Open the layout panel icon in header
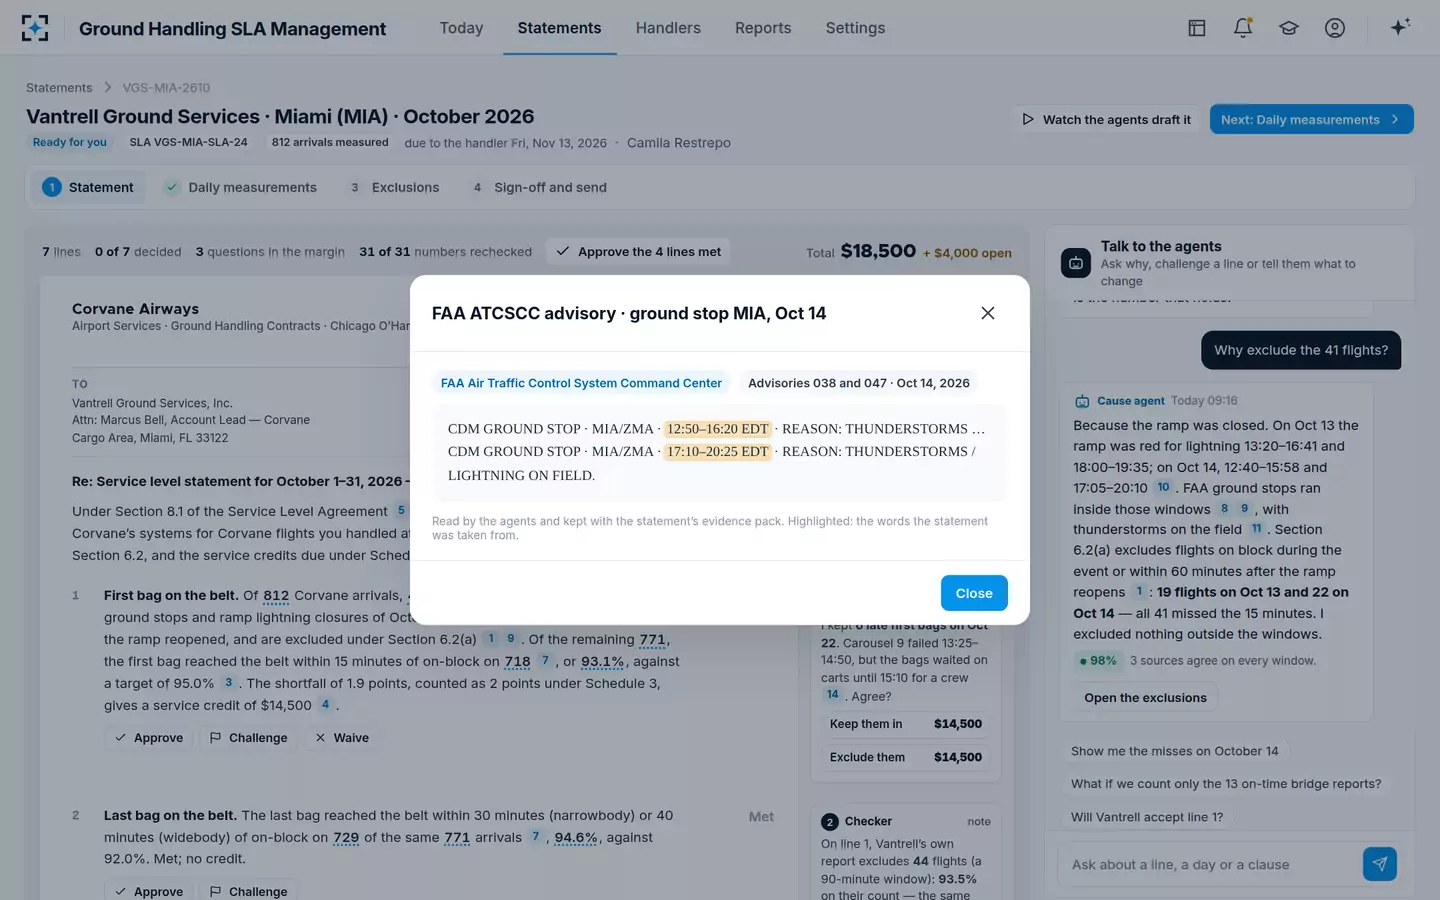This screenshot has height=900, width=1440. coord(1197,28)
